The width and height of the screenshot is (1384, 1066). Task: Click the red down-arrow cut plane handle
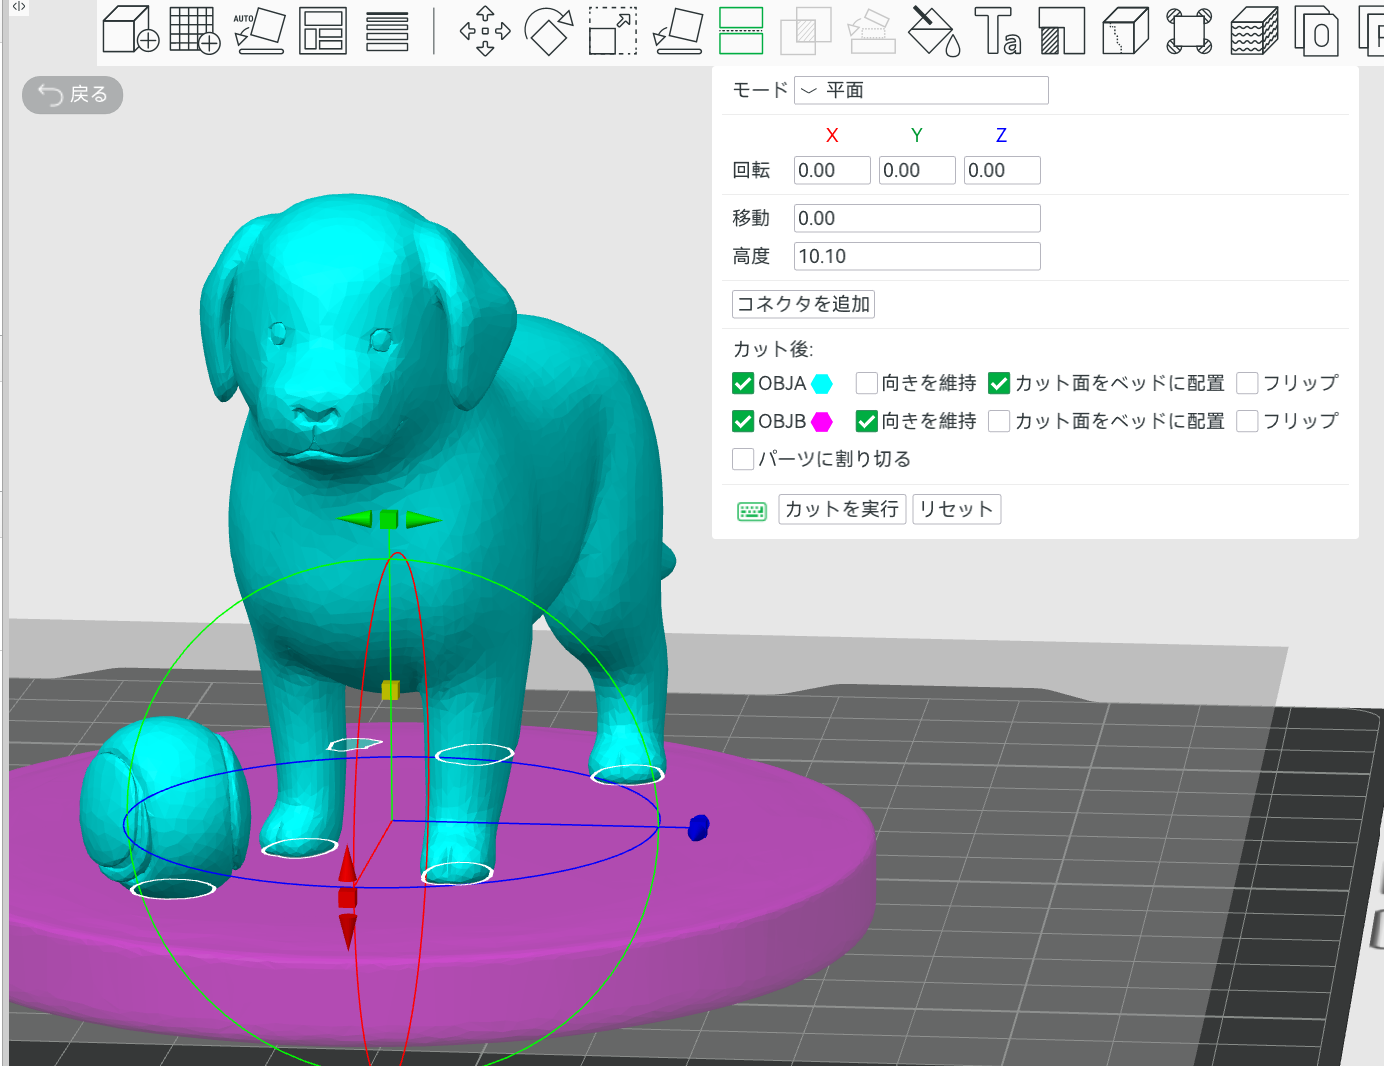[x=348, y=930]
